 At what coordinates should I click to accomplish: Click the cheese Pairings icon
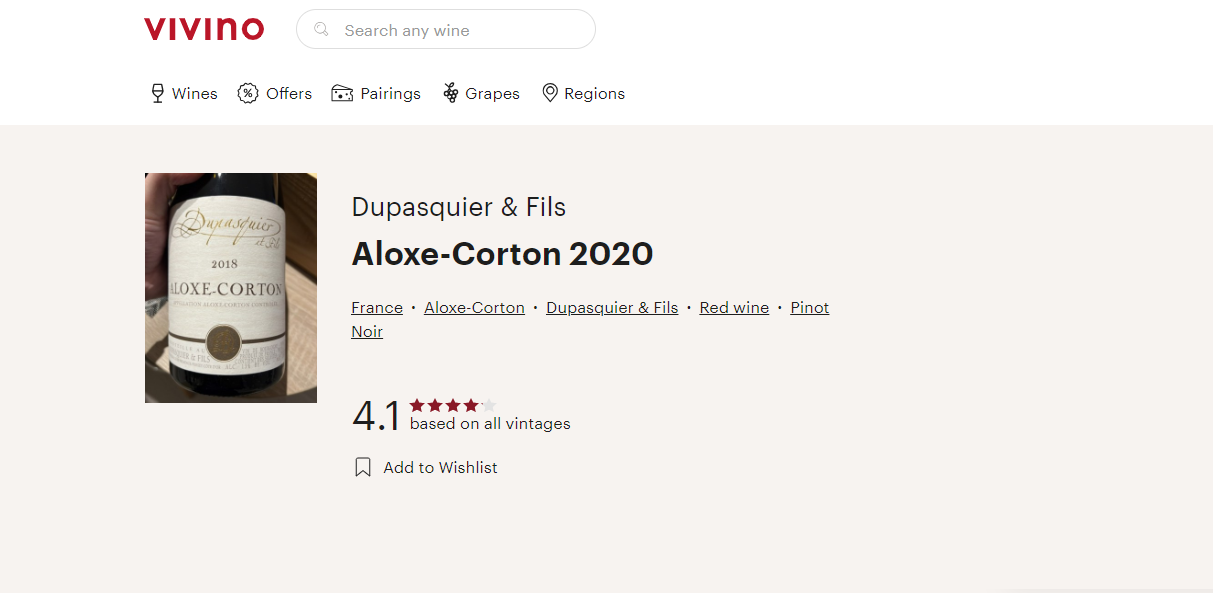tap(342, 93)
